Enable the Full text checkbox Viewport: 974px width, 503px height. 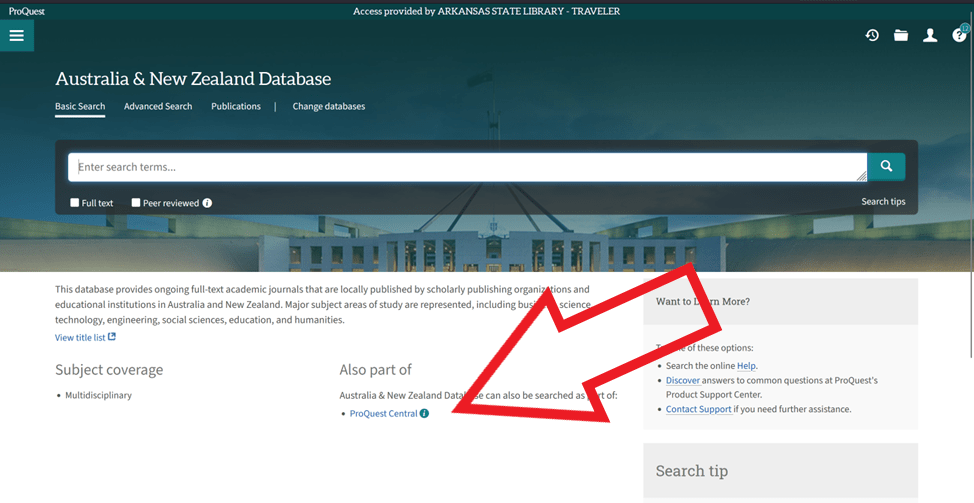[75, 203]
